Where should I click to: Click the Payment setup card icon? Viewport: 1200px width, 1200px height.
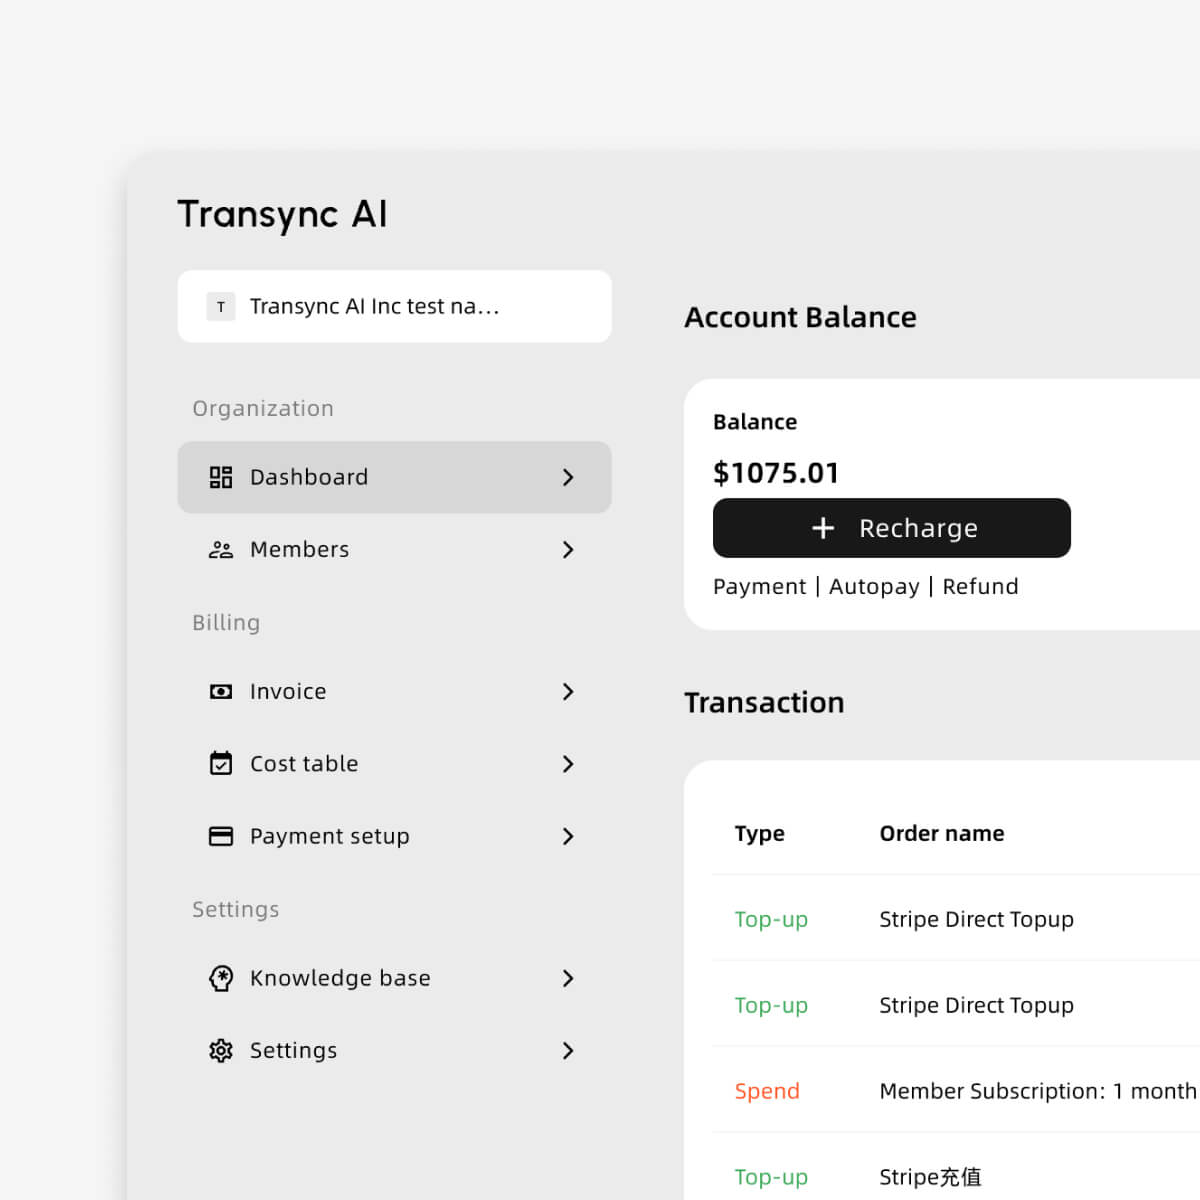[x=220, y=836]
